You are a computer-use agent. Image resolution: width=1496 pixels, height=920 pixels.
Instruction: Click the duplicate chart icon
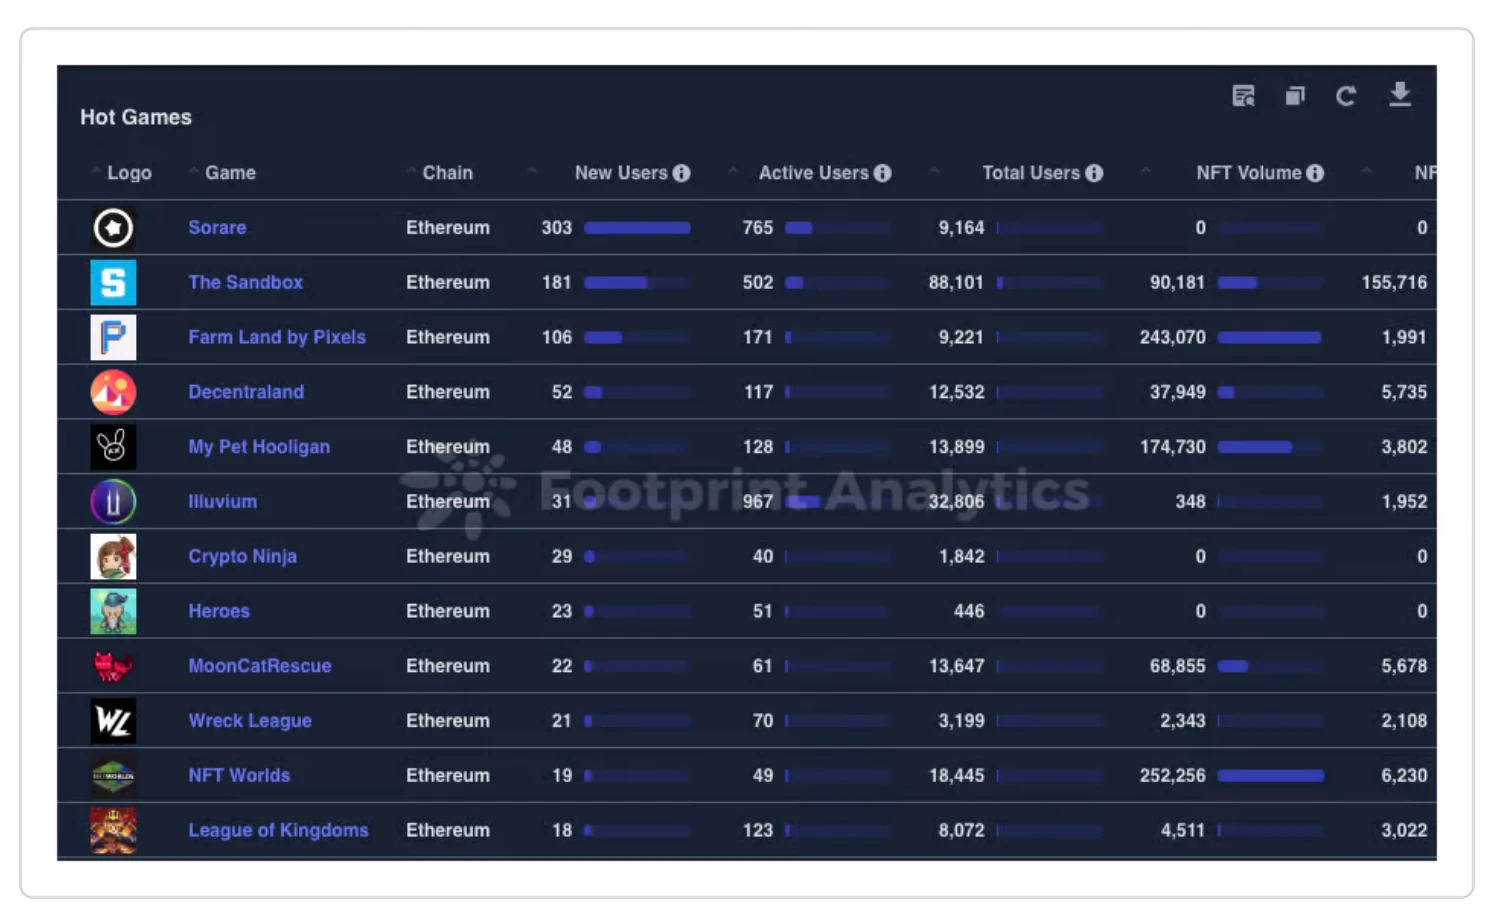point(1295,96)
